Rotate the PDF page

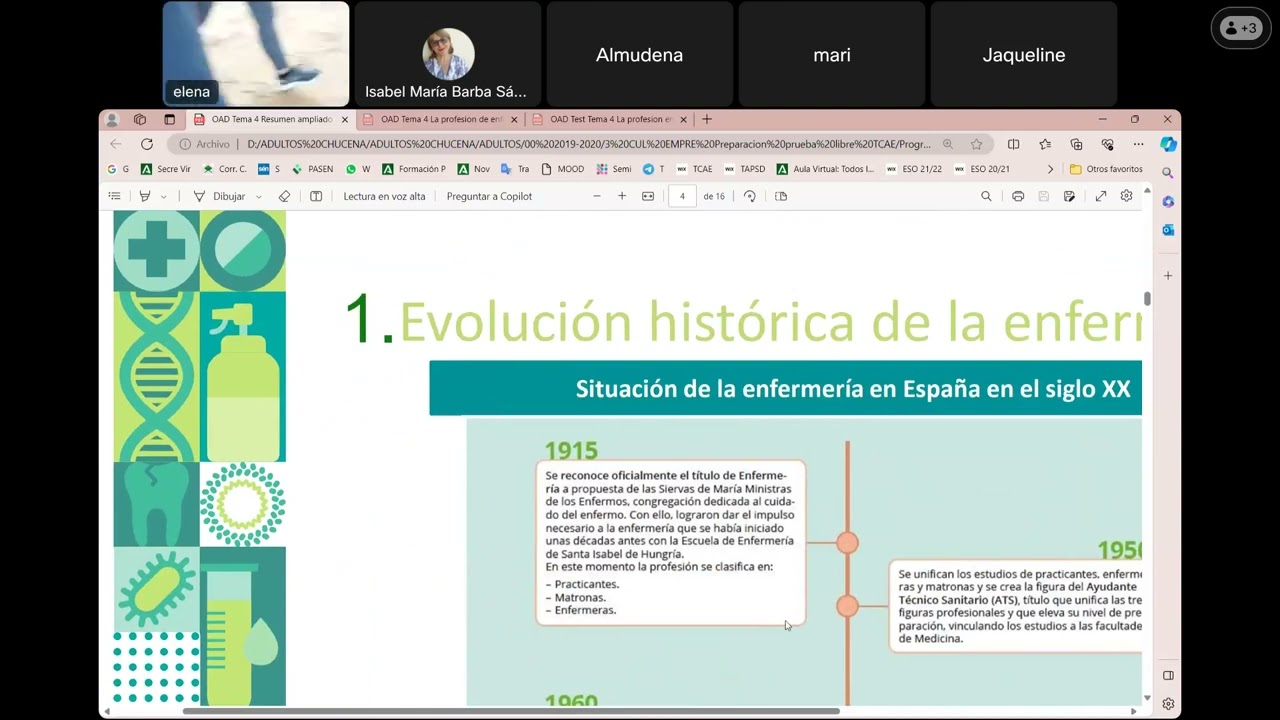750,196
